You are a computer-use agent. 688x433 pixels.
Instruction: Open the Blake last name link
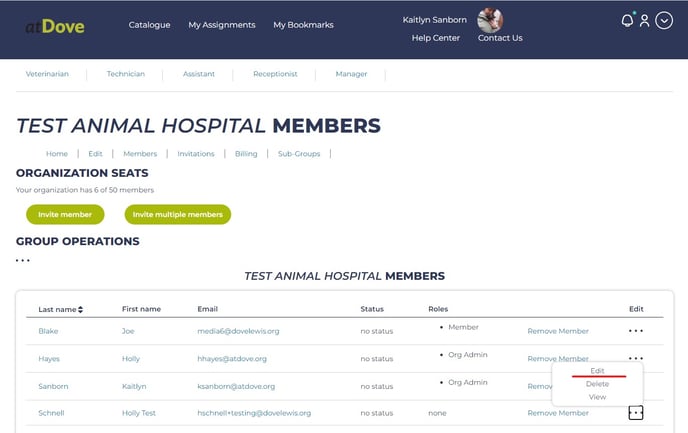click(x=48, y=331)
